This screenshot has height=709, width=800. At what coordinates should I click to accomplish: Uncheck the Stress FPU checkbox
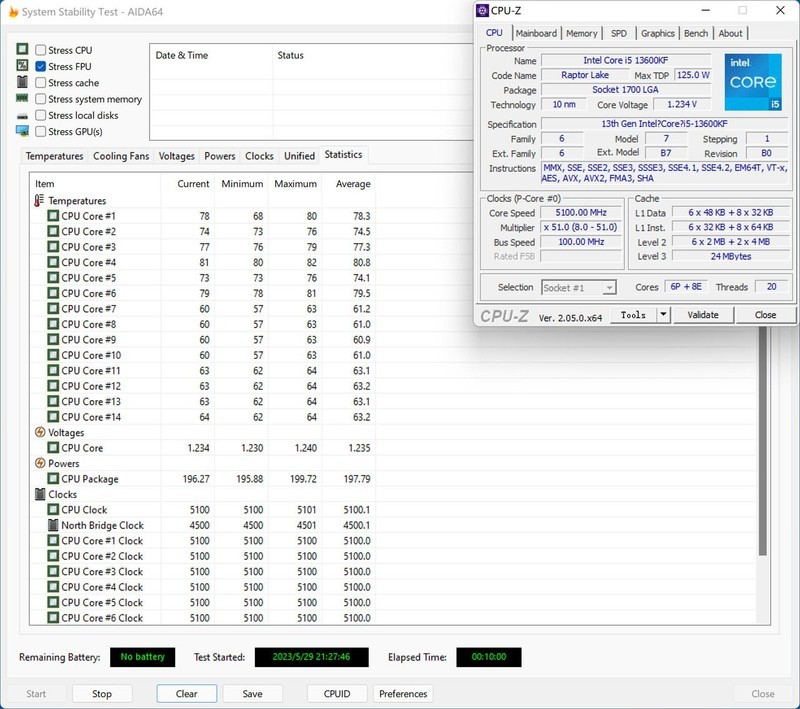[x=41, y=67]
